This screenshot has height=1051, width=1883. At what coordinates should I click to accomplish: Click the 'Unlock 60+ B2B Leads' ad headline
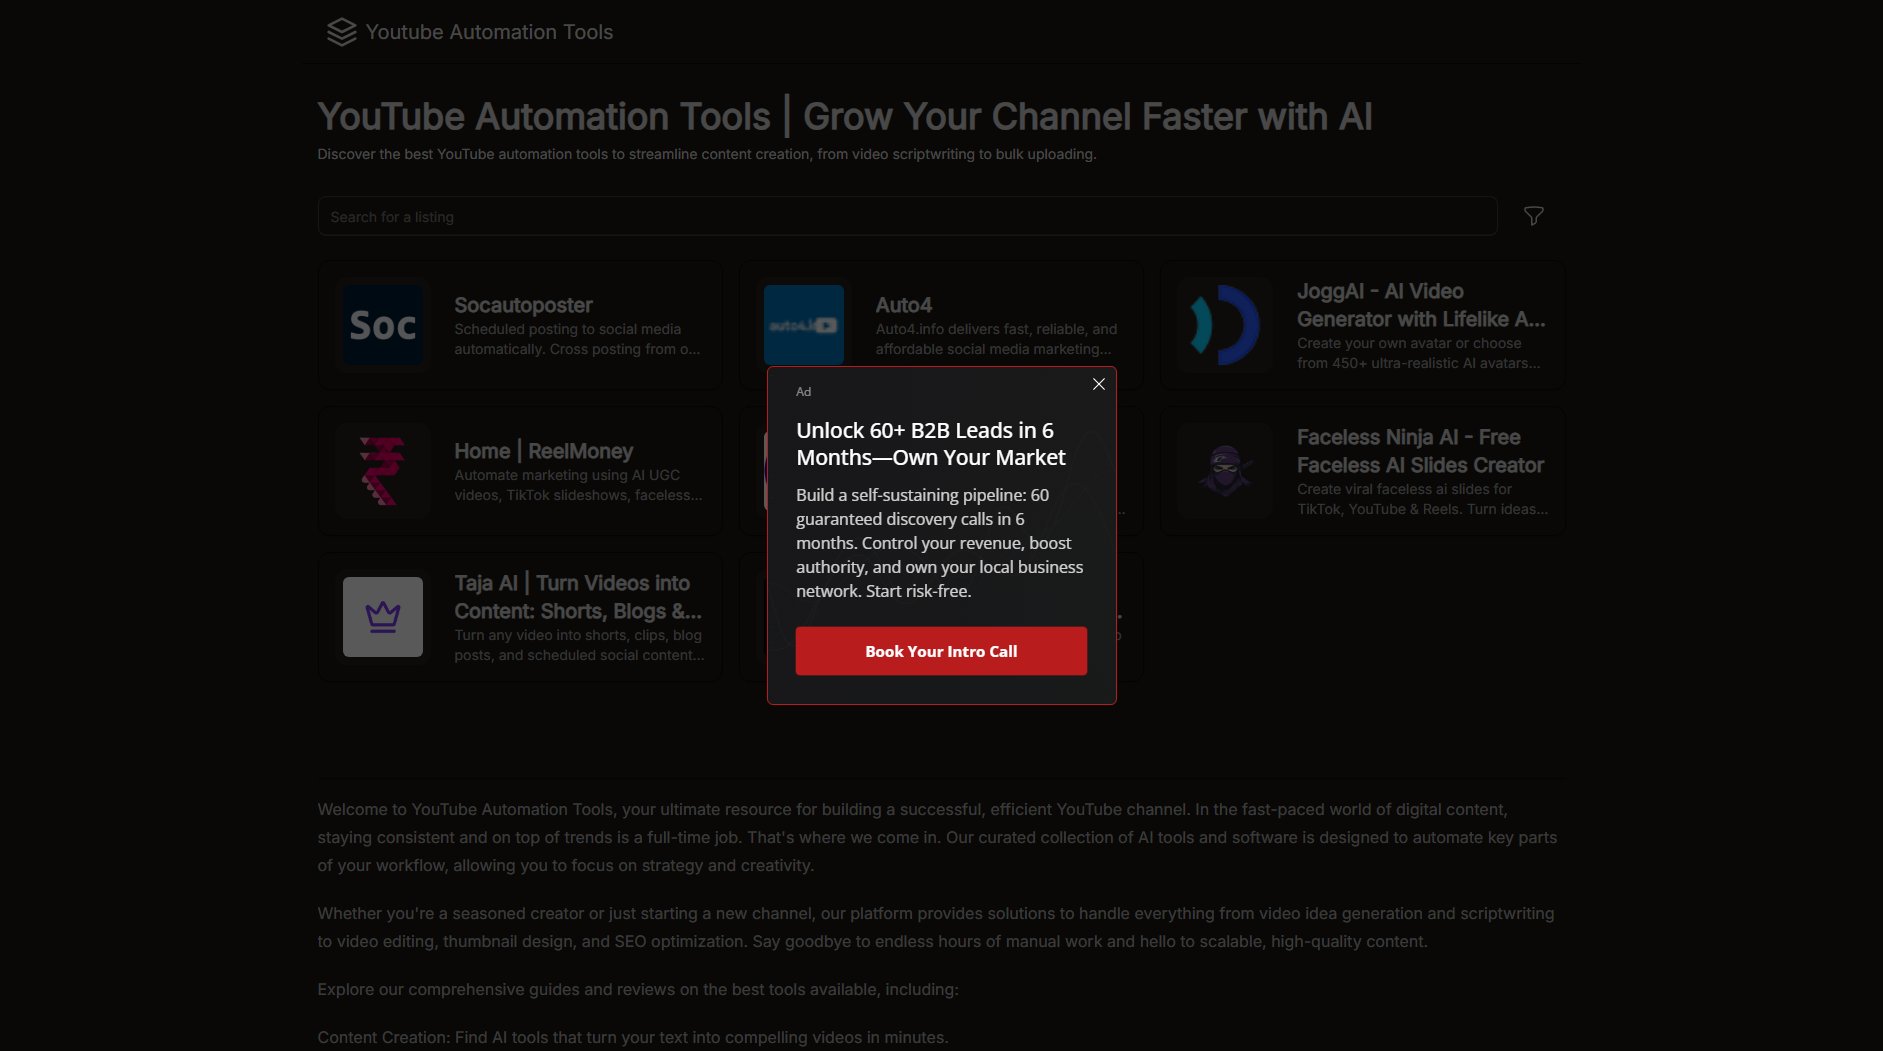click(x=930, y=443)
